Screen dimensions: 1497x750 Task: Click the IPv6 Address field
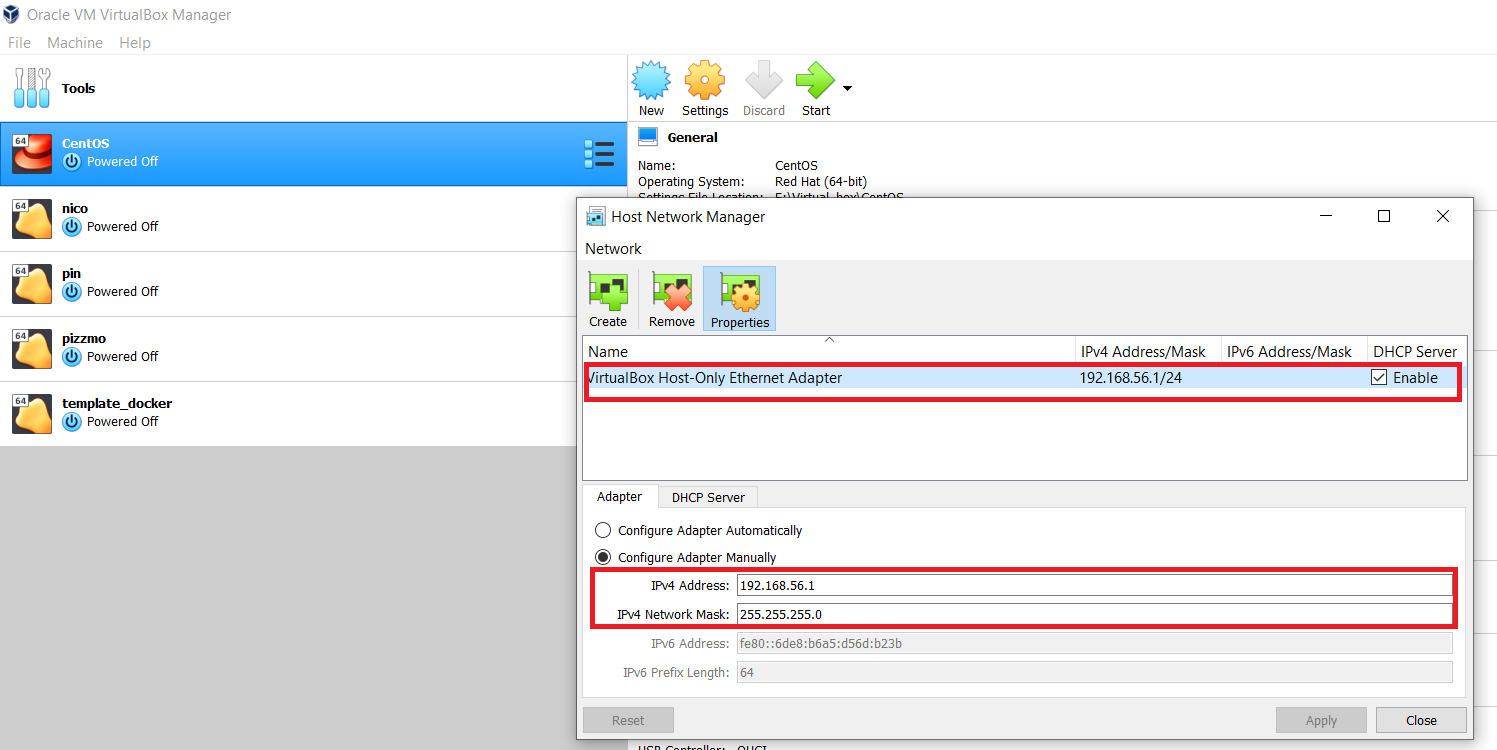tap(1094, 643)
